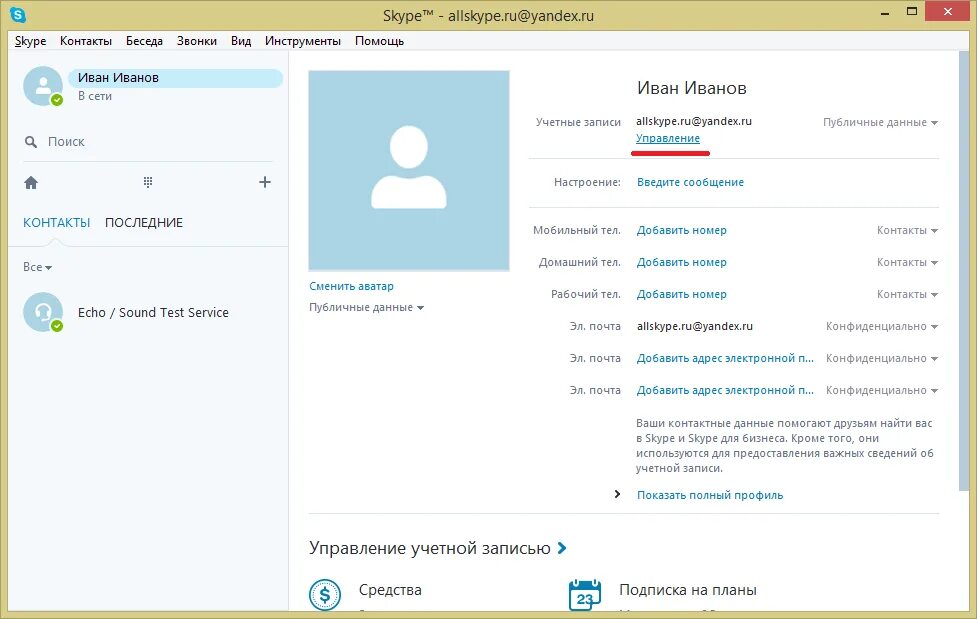Click Сменить аватар link
The image size is (977, 619).
coord(351,286)
